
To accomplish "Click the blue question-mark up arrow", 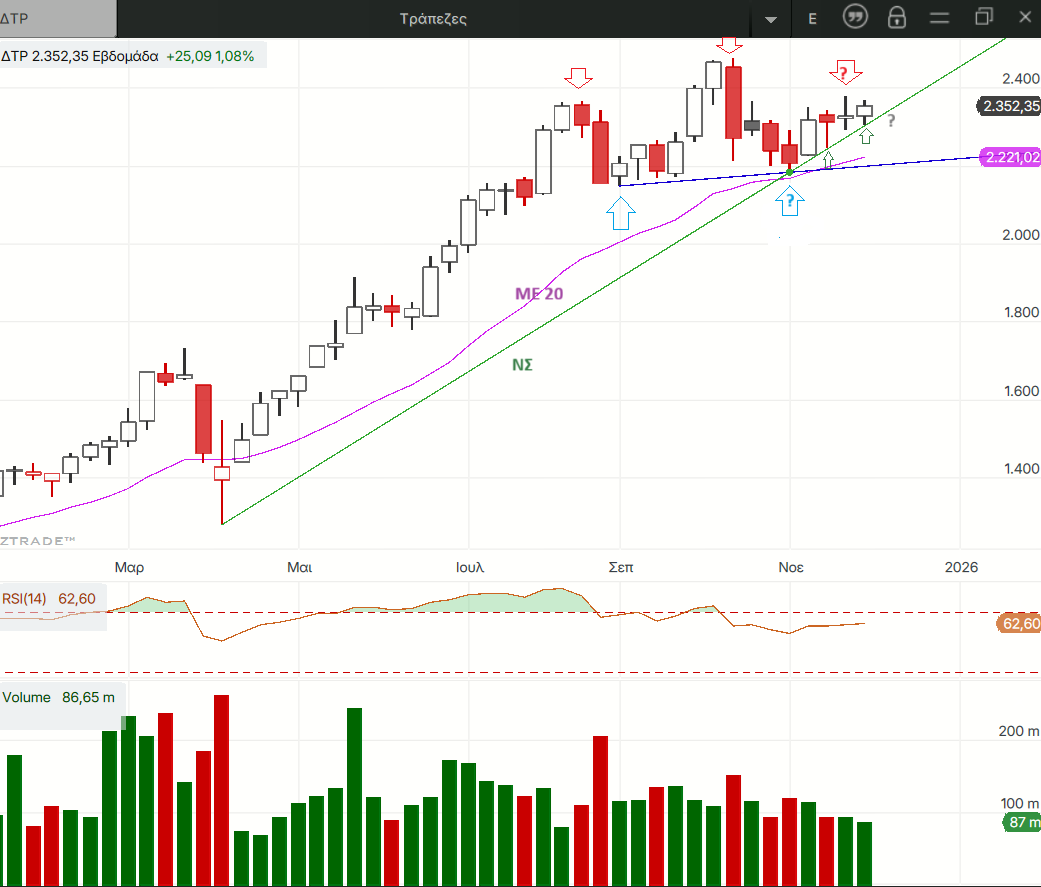I will tap(790, 202).
